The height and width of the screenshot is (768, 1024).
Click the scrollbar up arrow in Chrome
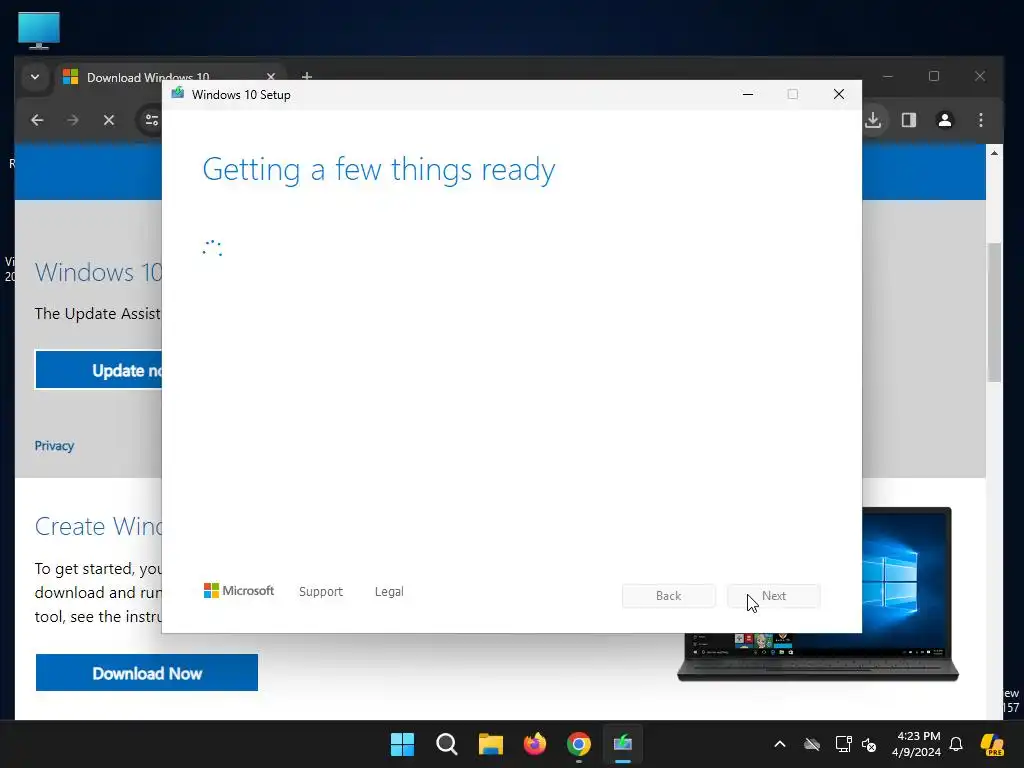point(995,153)
